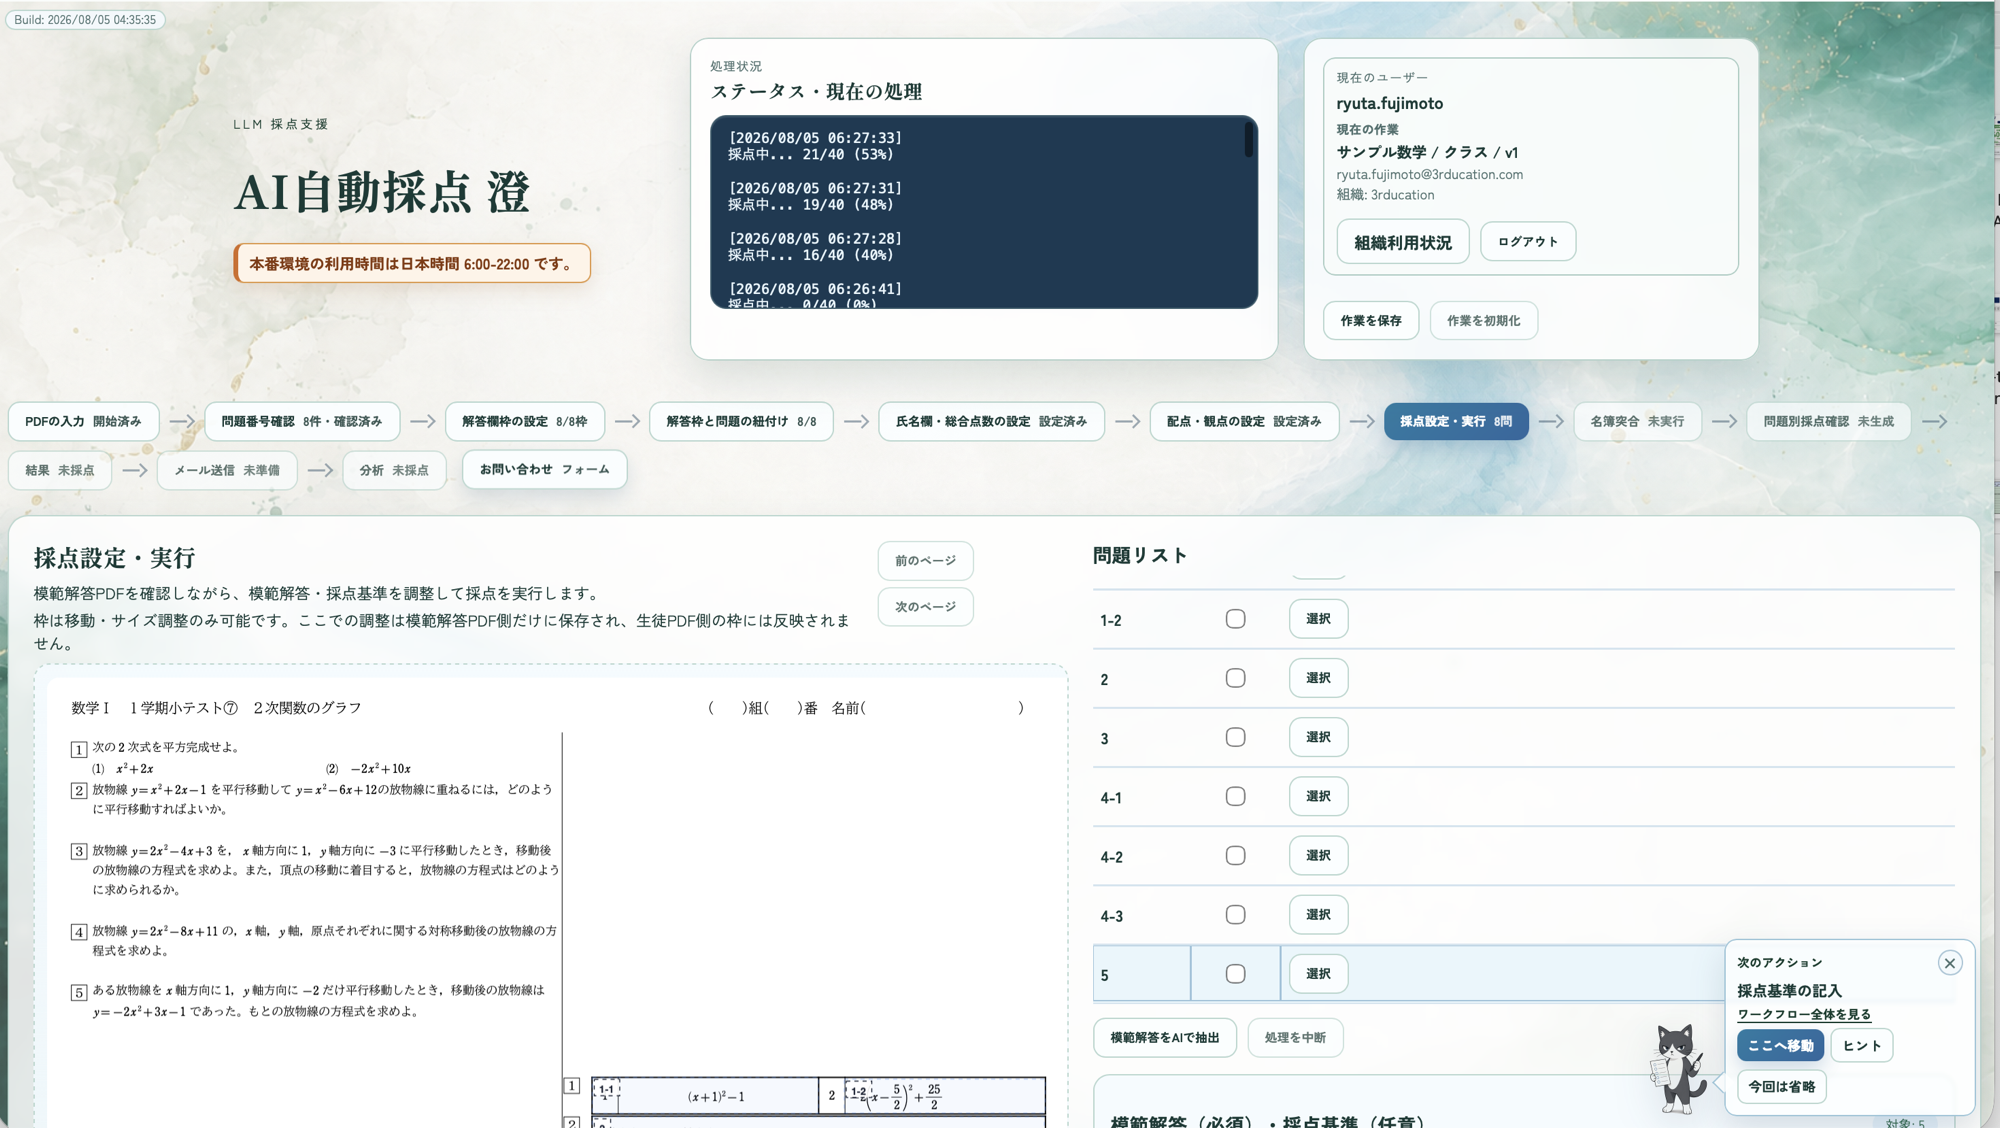The width and height of the screenshot is (2000, 1128).
Task: Close the 次のアクション popup
Action: [1949, 963]
